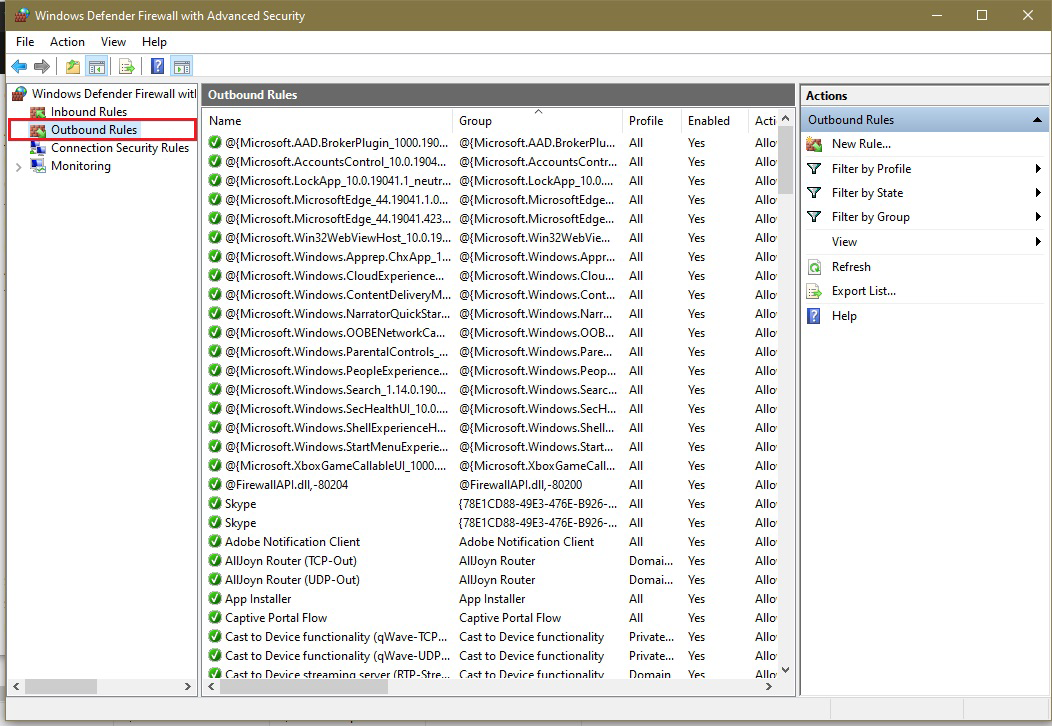The image size is (1052, 726).
Task: Select the AllJoyn Router (UDP-Out) rule
Action: 491,580
